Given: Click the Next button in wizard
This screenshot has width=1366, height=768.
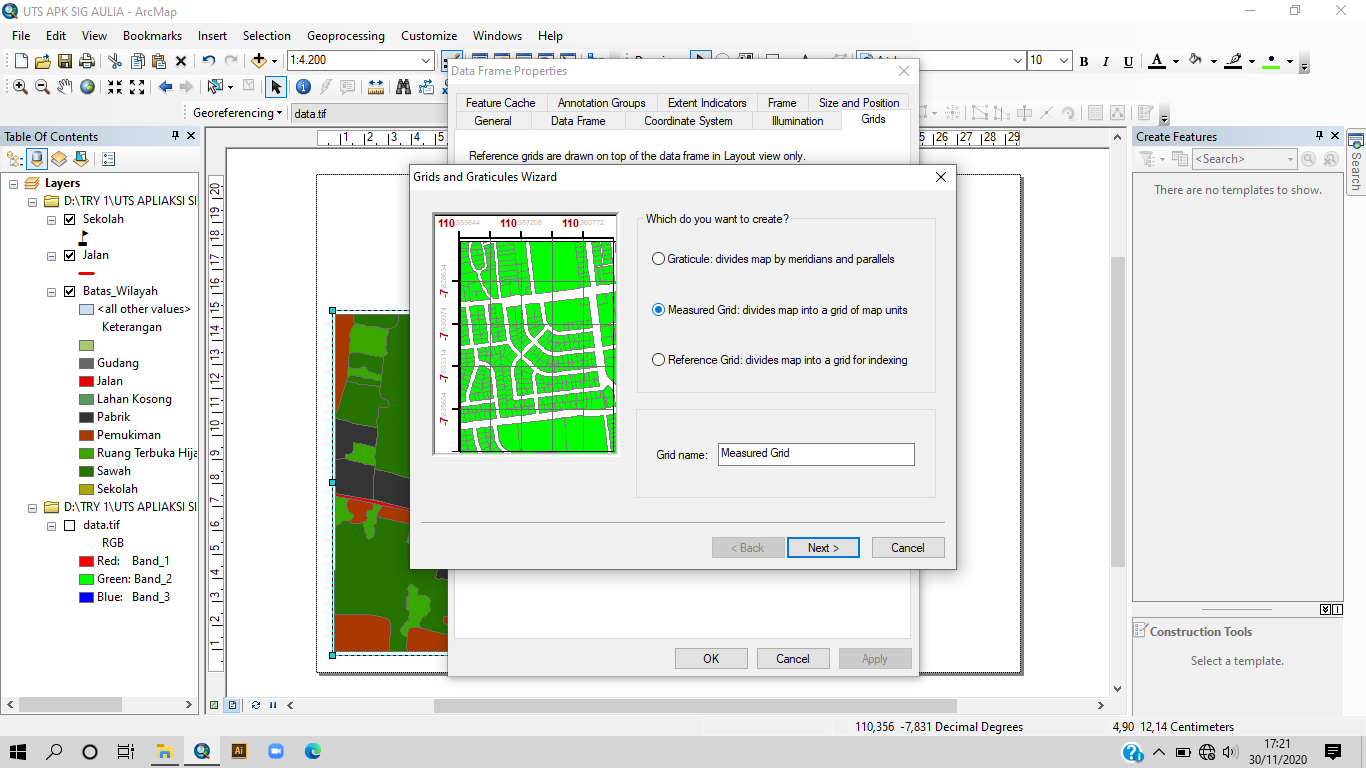Looking at the screenshot, I should [823, 548].
